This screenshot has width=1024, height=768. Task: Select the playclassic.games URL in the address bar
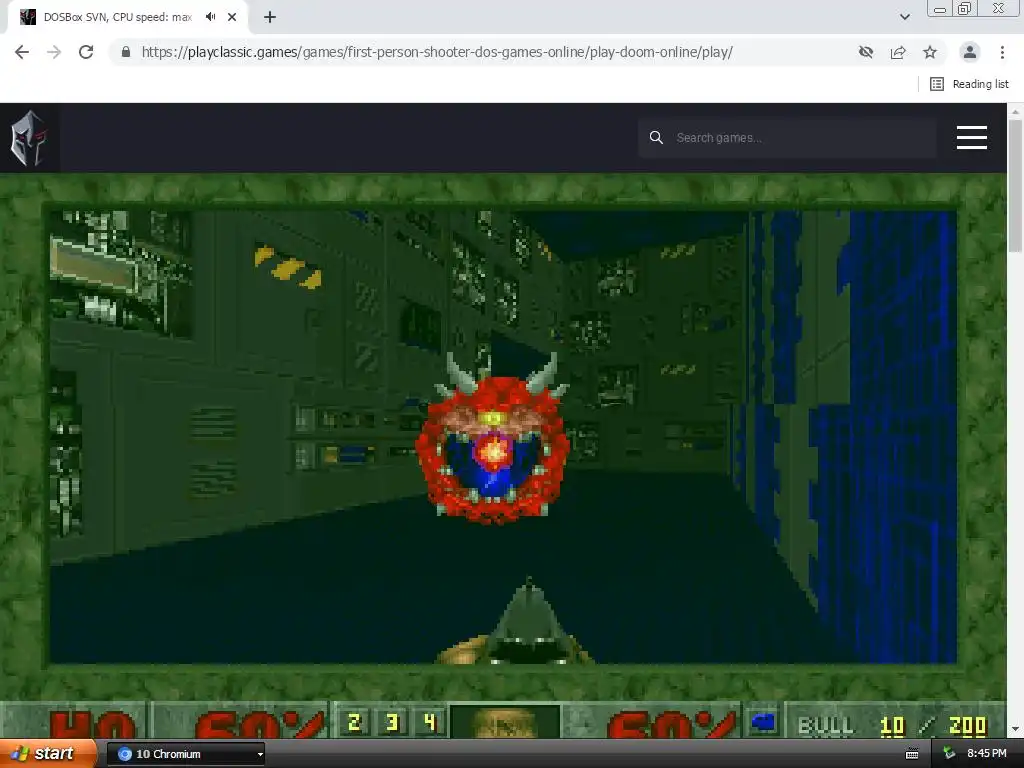tap(437, 52)
